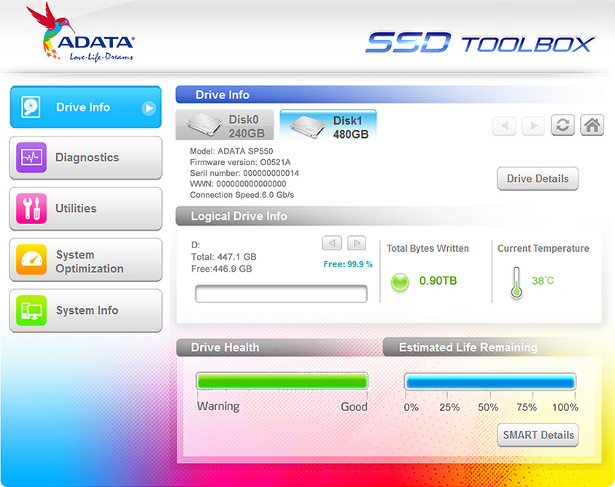Select the Disk0 240GB drive
The image size is (615, 487).
click(225, 125)
